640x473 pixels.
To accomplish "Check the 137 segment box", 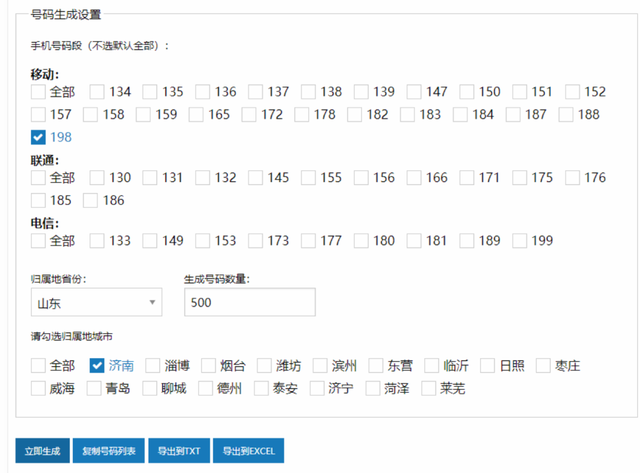I will pos(255,92).
